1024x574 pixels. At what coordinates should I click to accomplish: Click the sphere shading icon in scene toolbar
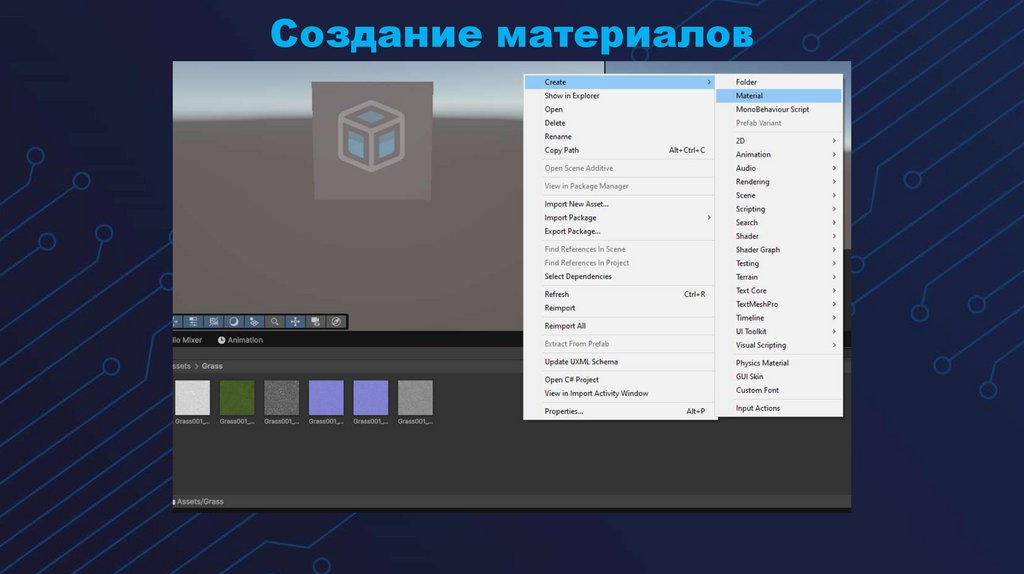click(x=234, y=321)
